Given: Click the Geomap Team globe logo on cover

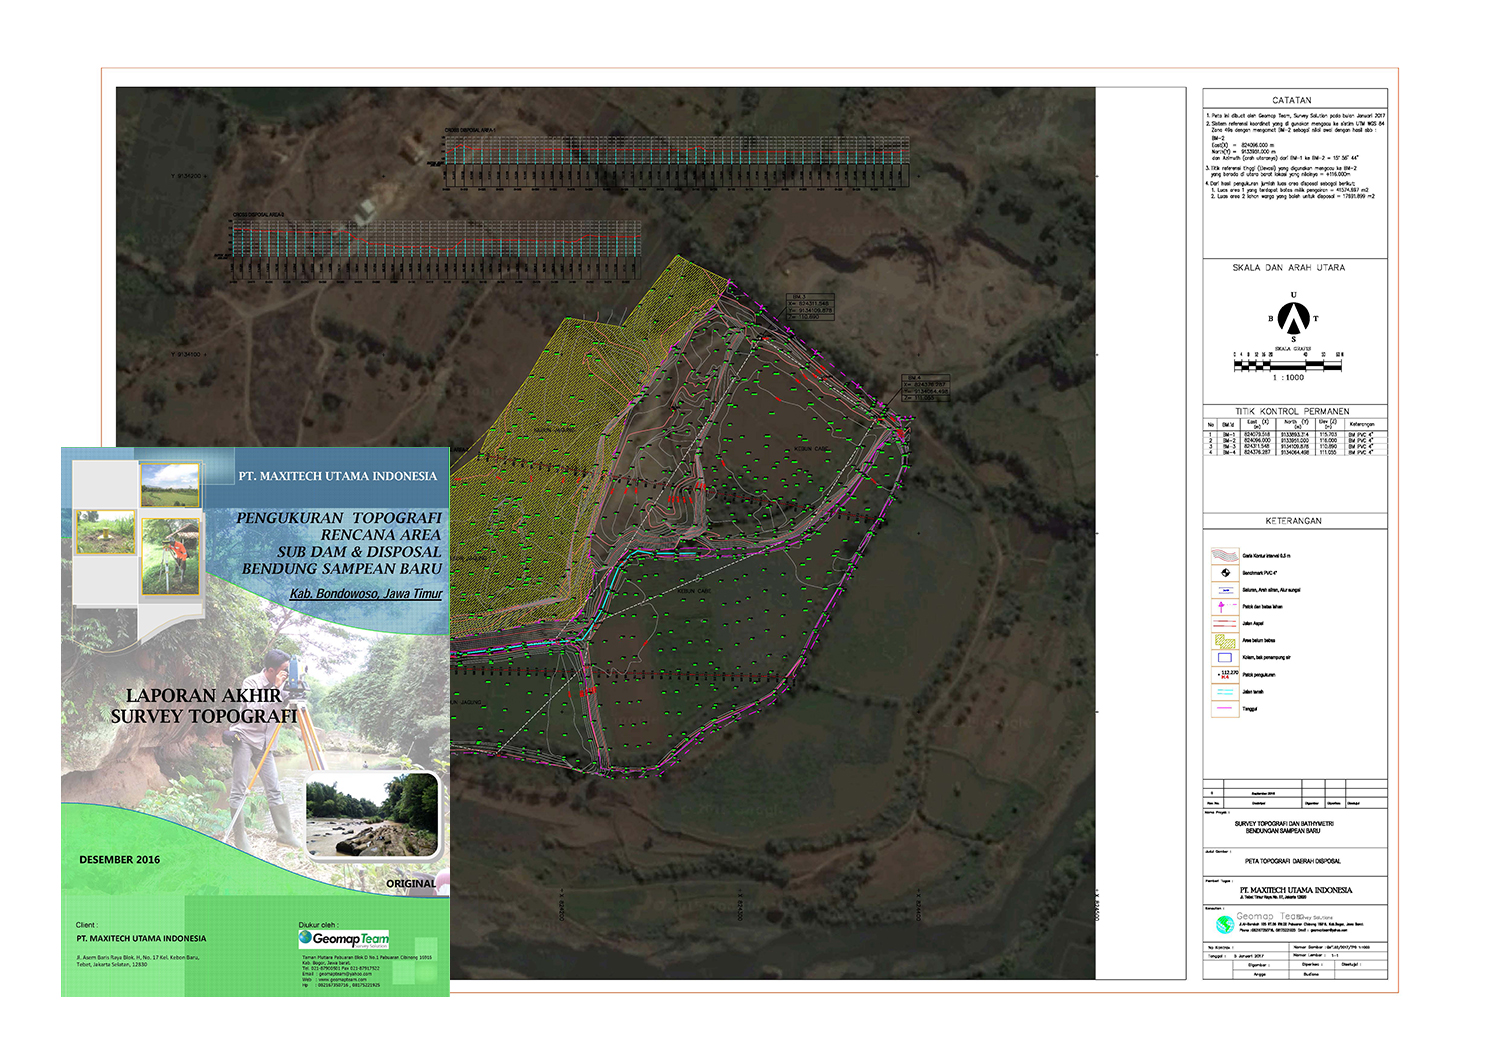Looking at the screenshot, I should (x=306, y=938).
